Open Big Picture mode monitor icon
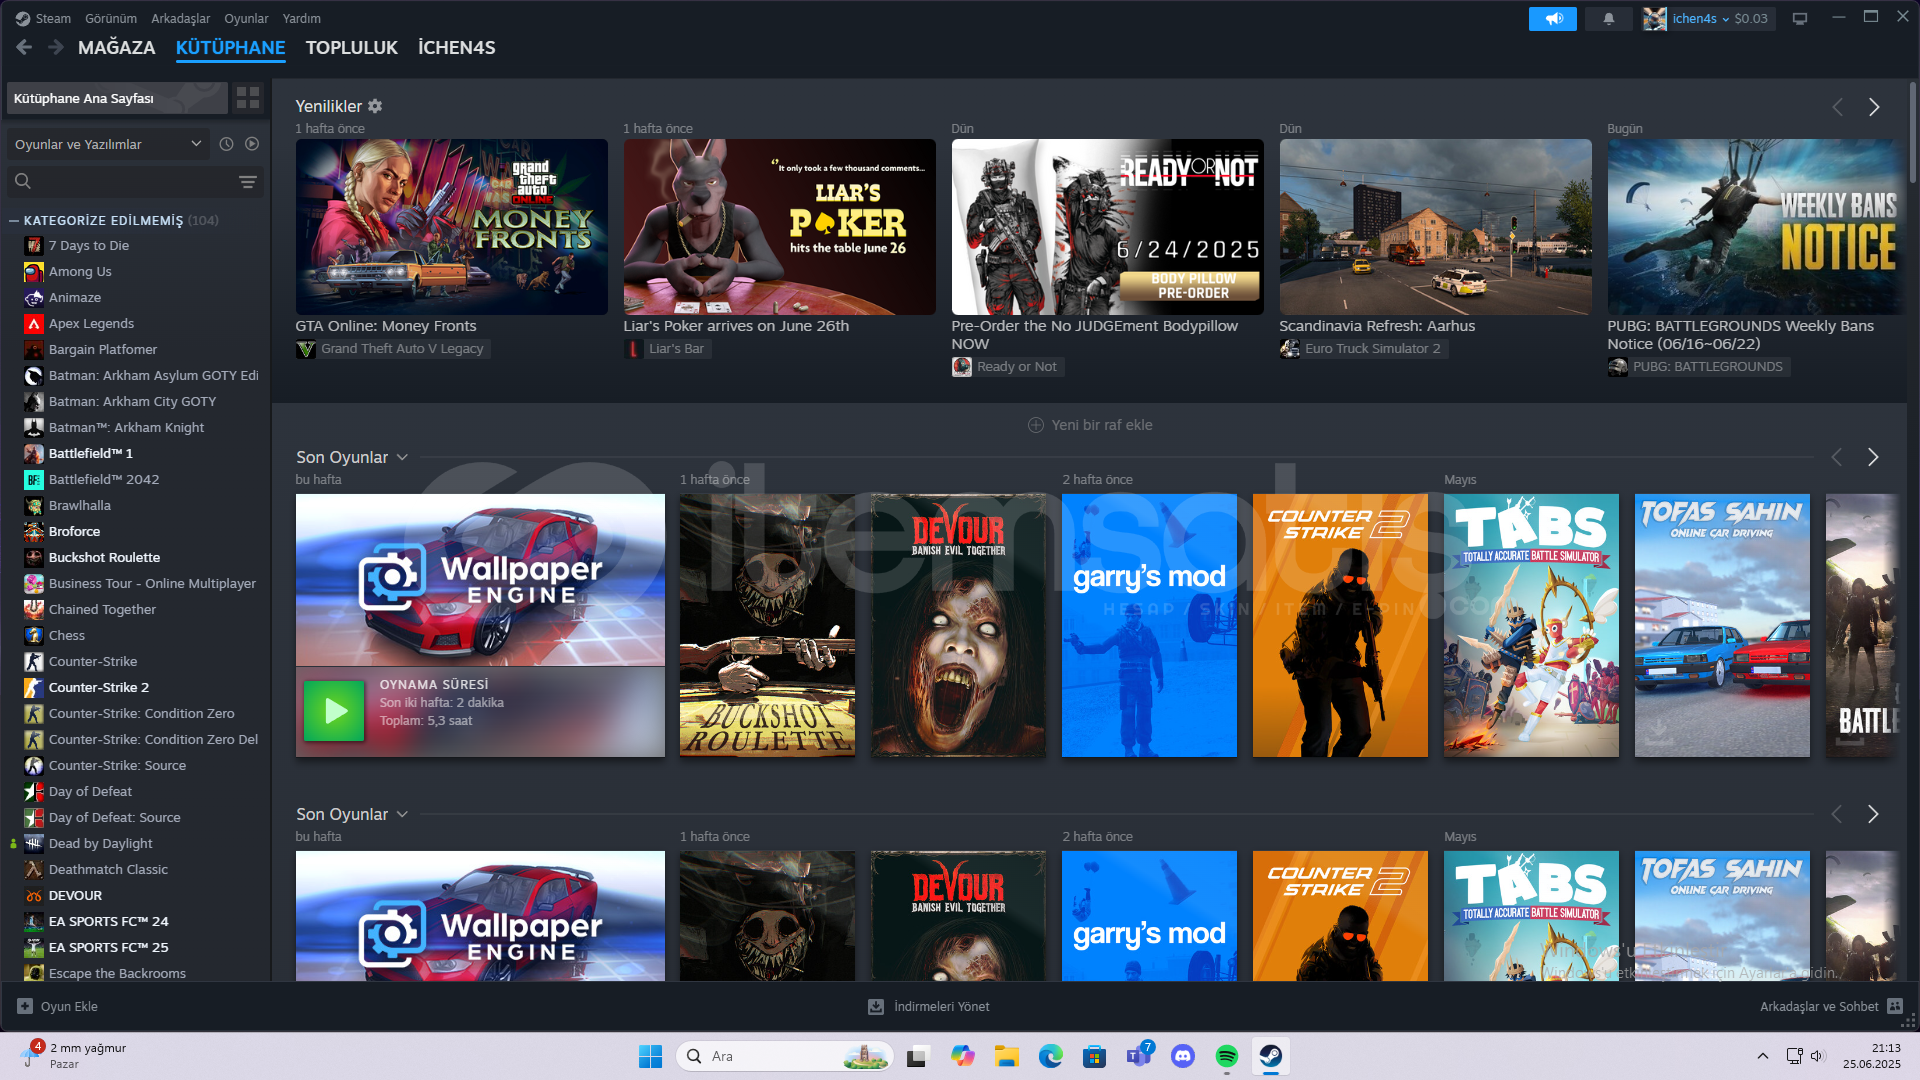Viewport: 1920px width, 1080px height. 1800,19
